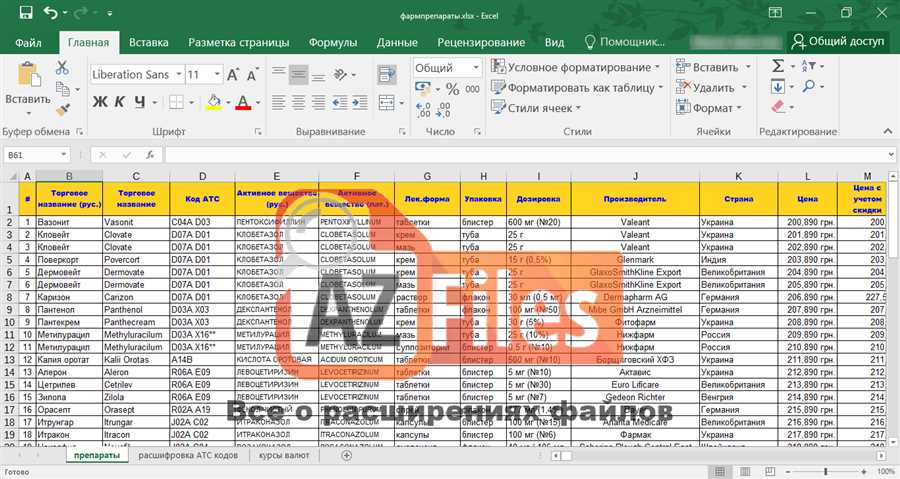This screenshot has height=479, width=900.
Task: Switch to the Данные tab
Action: 397,42
